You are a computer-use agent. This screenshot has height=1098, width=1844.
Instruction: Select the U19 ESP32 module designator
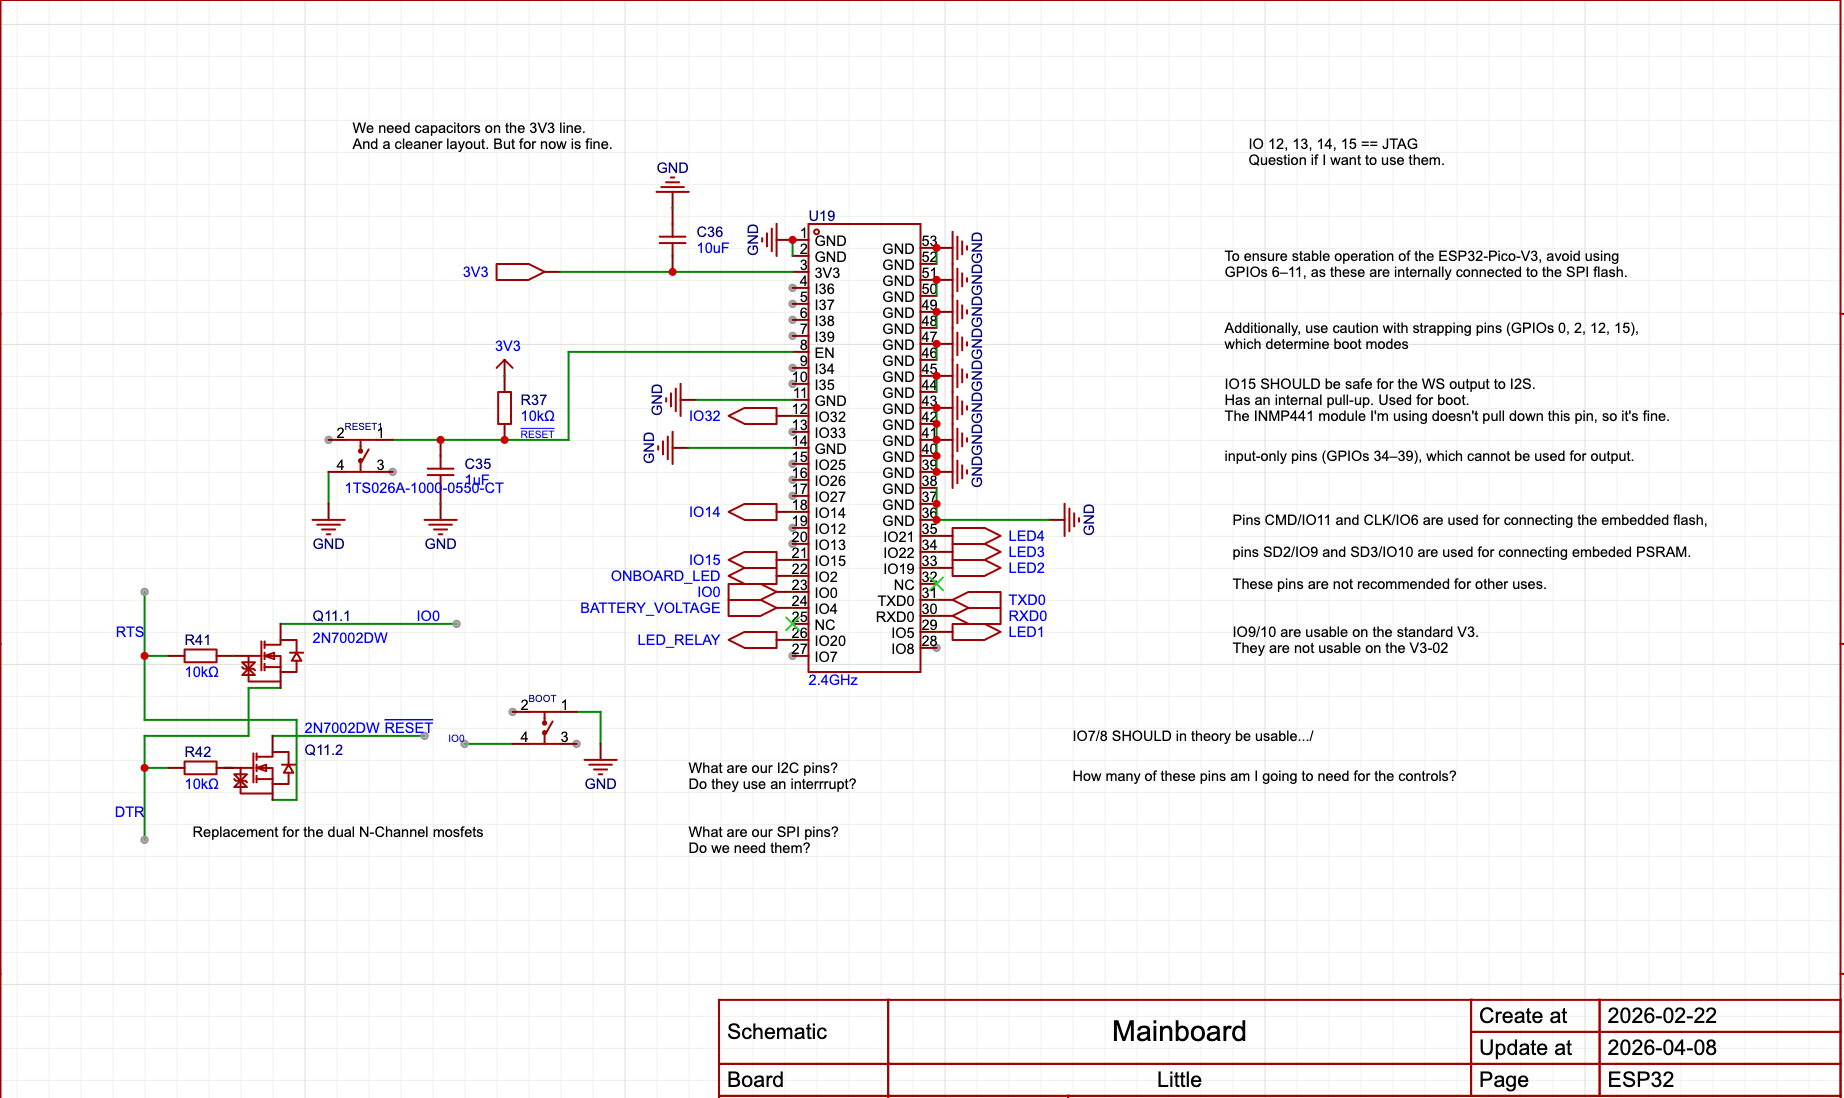[x=821, y=216]
